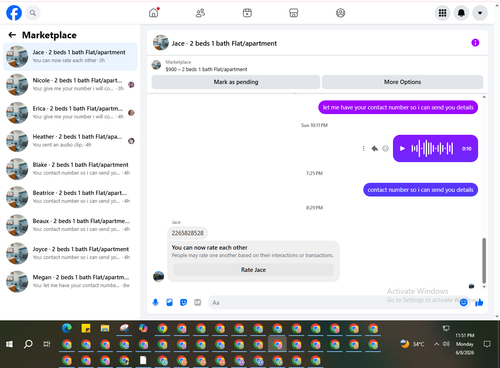Image resolution: width=500 pixels, height=368 pixels.
Task: Click the Rate Jace button
Action: coord(253,270)
